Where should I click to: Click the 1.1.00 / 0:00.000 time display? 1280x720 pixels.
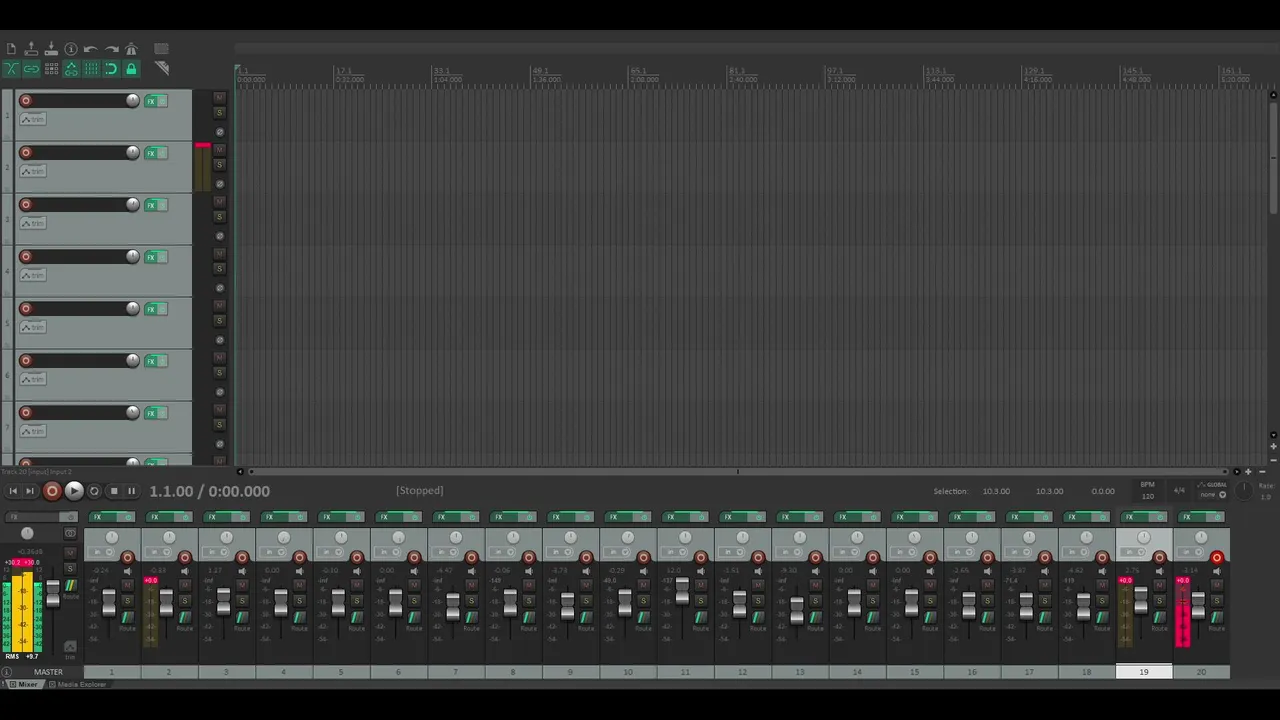(x=210, y=491)
